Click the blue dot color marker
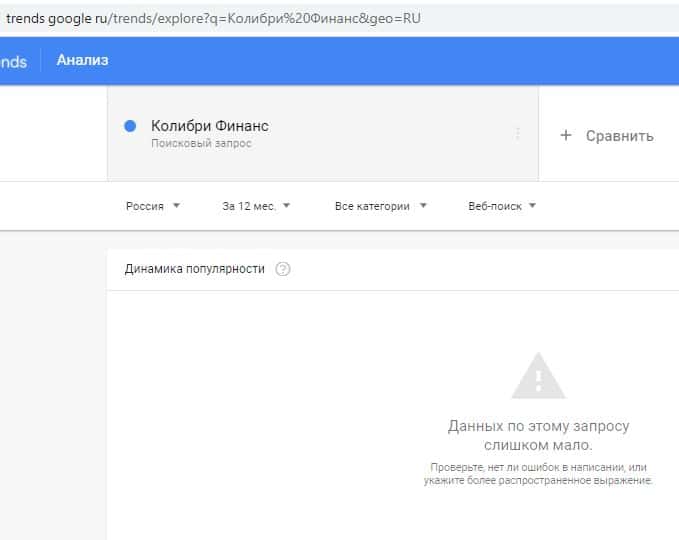The image size is (679, 540). coord(130,126)
